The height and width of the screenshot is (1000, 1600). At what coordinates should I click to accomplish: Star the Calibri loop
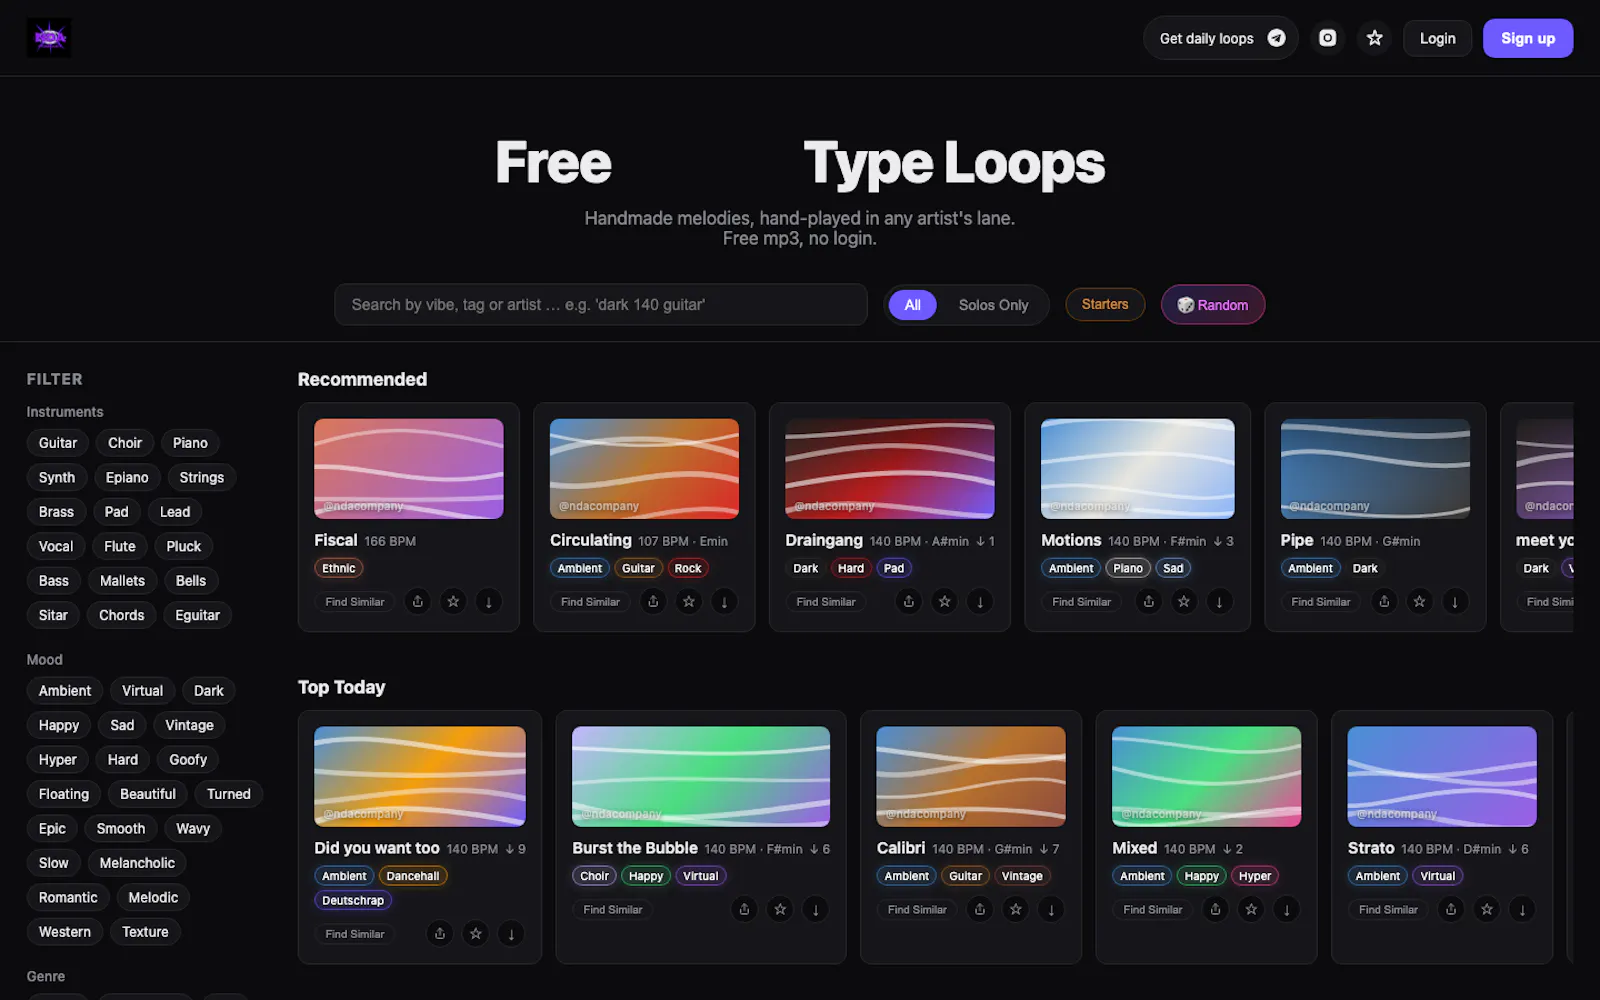click(1016, 909)
